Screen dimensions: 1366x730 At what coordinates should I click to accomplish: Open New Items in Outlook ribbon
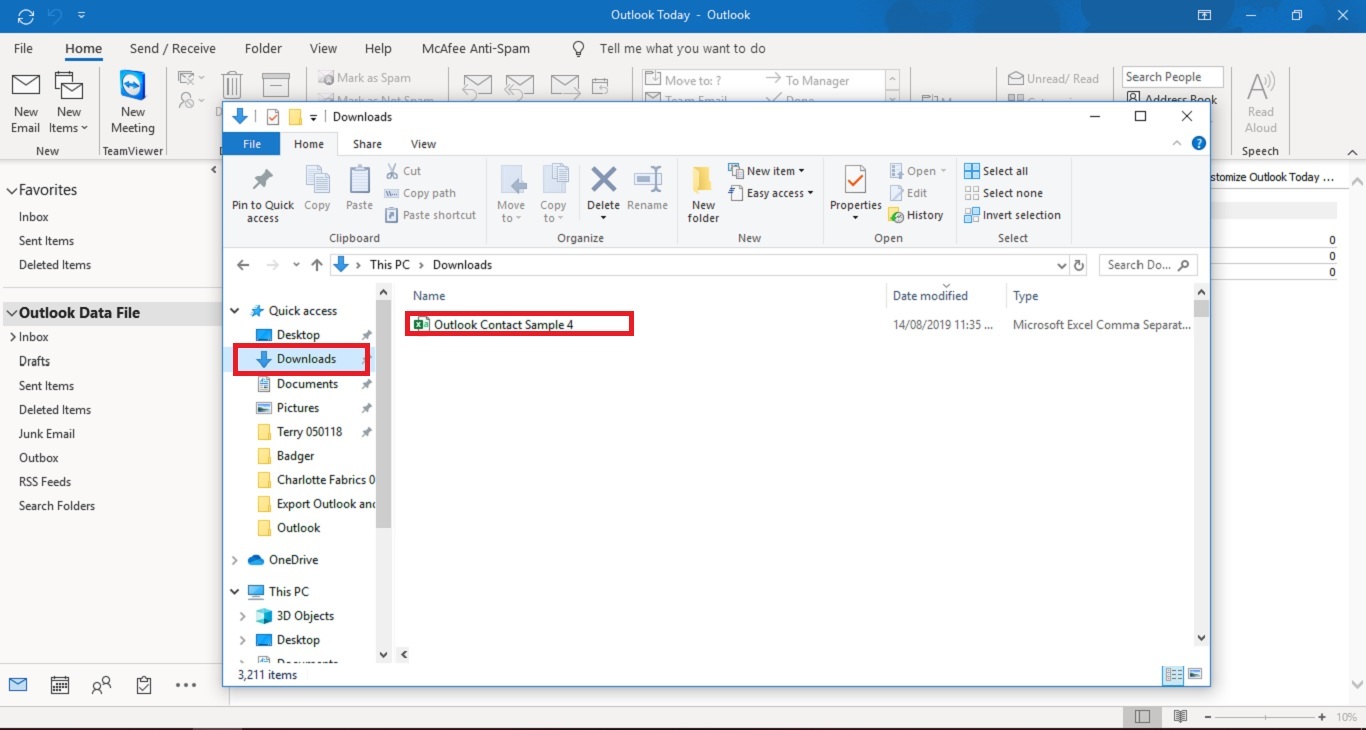tap(69, 102)
